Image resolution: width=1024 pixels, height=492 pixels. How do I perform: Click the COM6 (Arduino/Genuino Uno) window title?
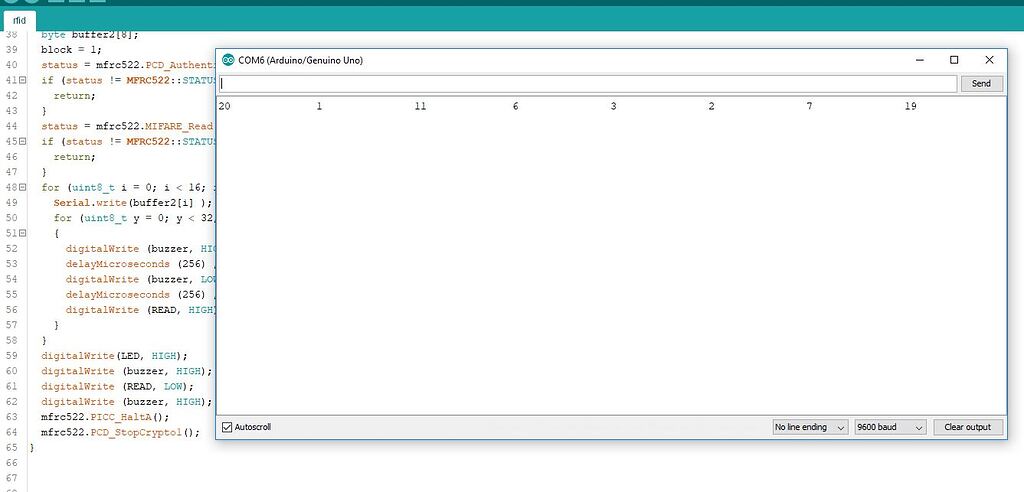click(x=300, y=60)
